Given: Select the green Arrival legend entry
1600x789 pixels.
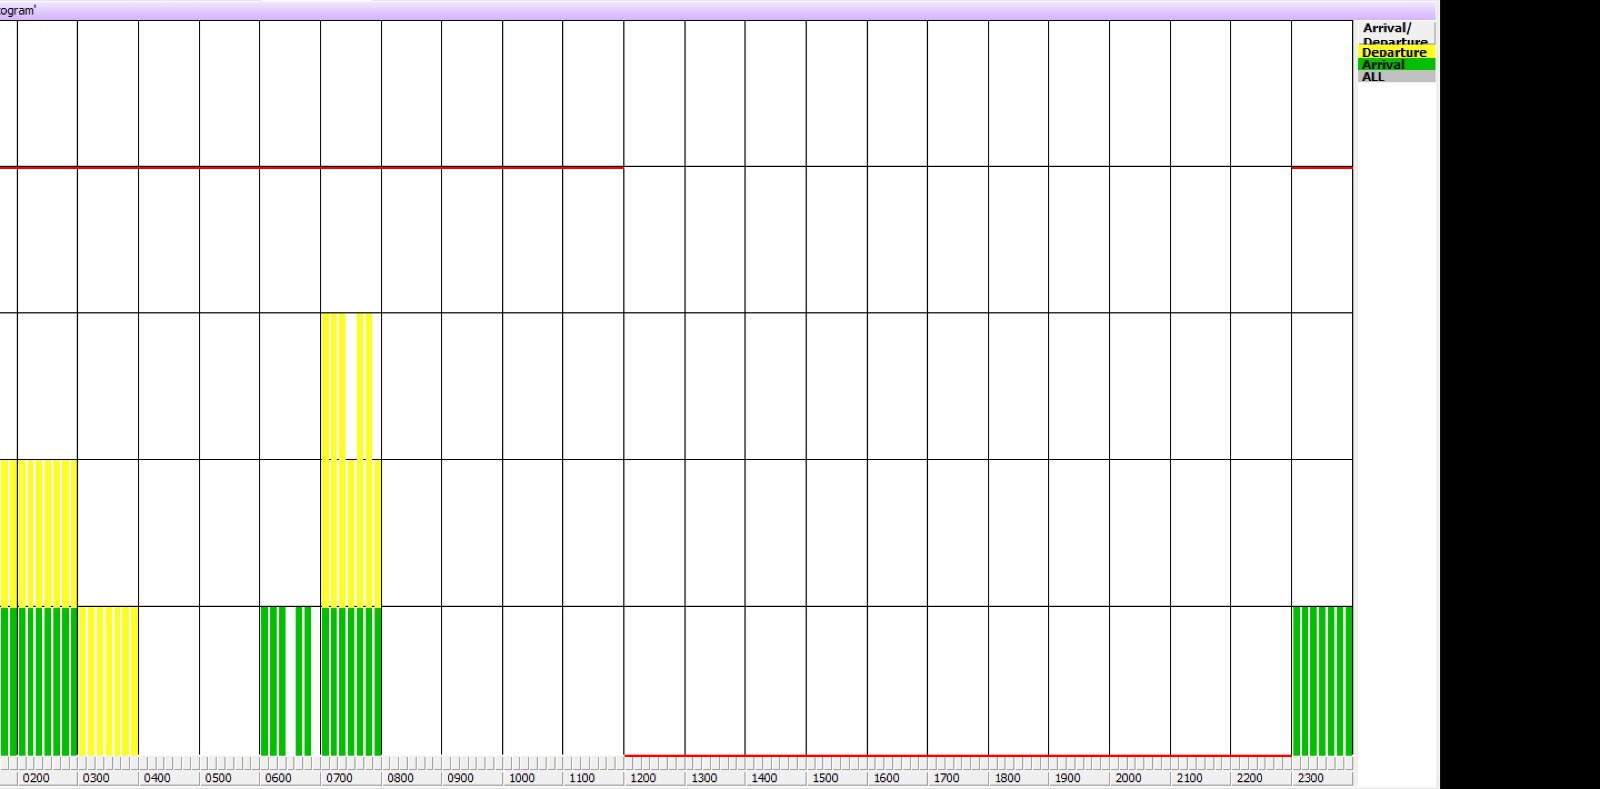Looking at the screenshot, I should tap(1395, 65).
